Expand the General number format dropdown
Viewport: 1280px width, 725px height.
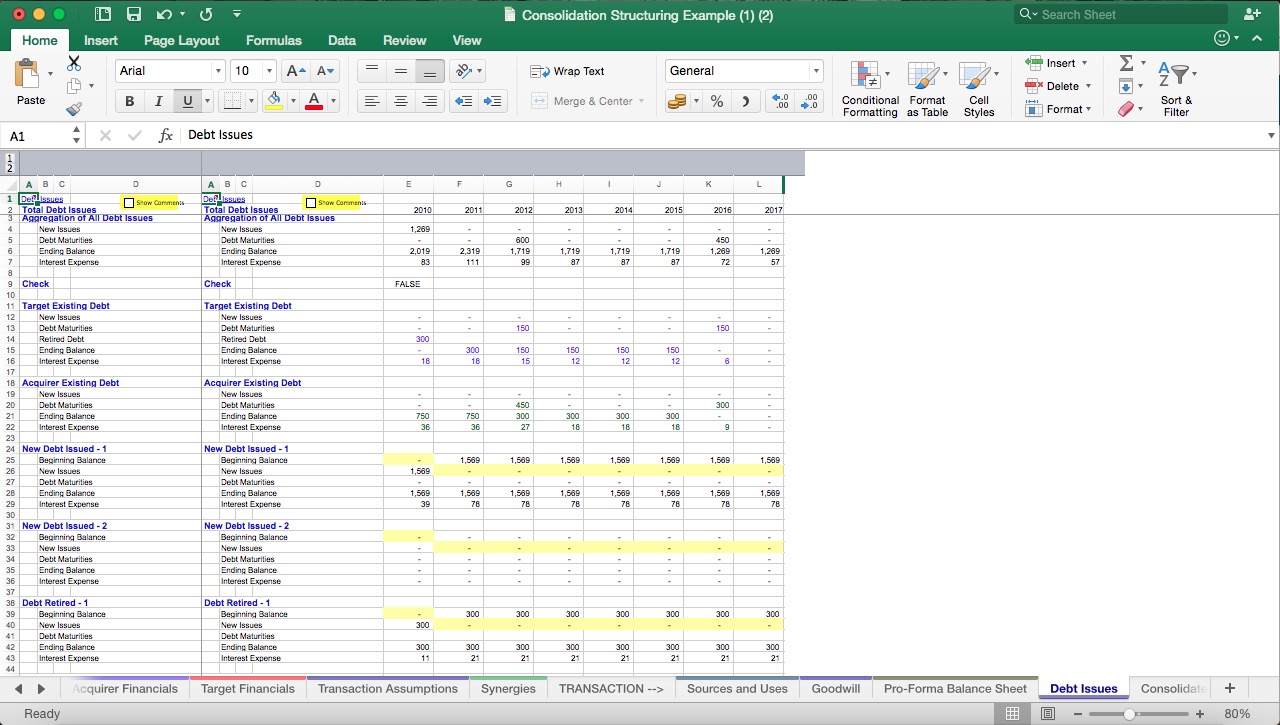(816, 71)
